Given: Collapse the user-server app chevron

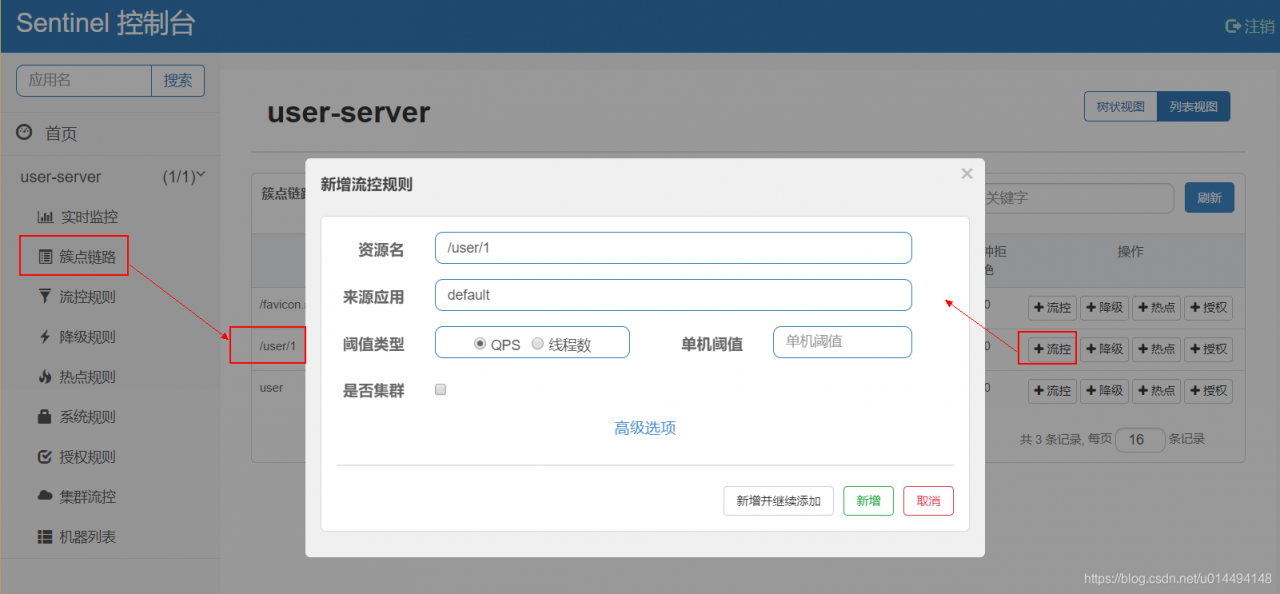Looking at the screenshot, I should (201, 175).
